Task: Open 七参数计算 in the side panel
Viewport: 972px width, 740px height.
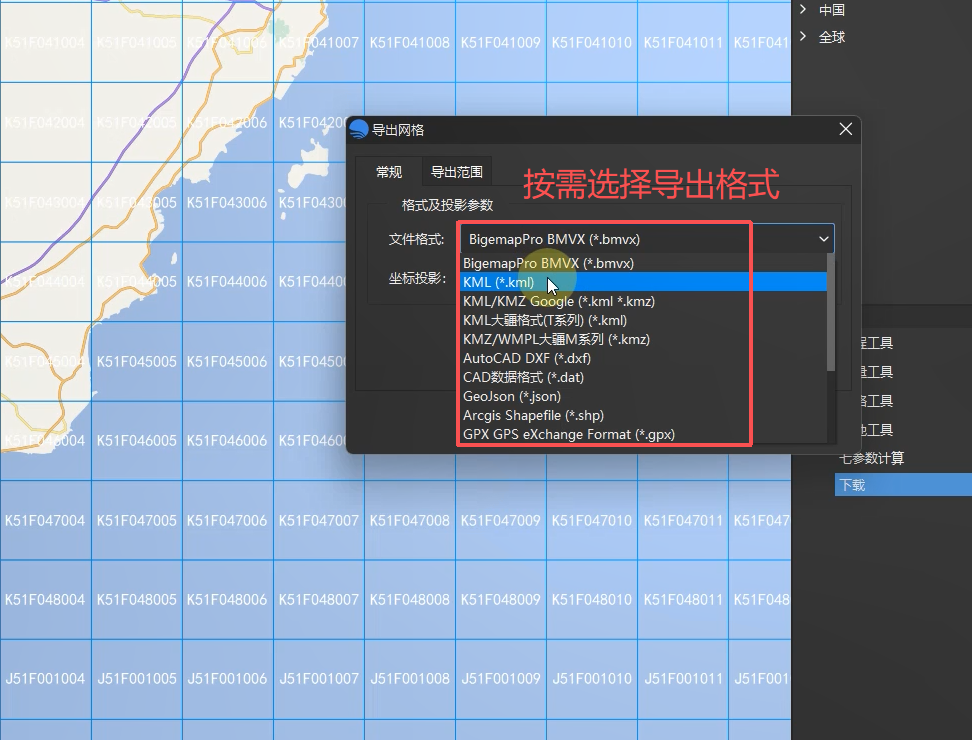Action: point(872,458)
